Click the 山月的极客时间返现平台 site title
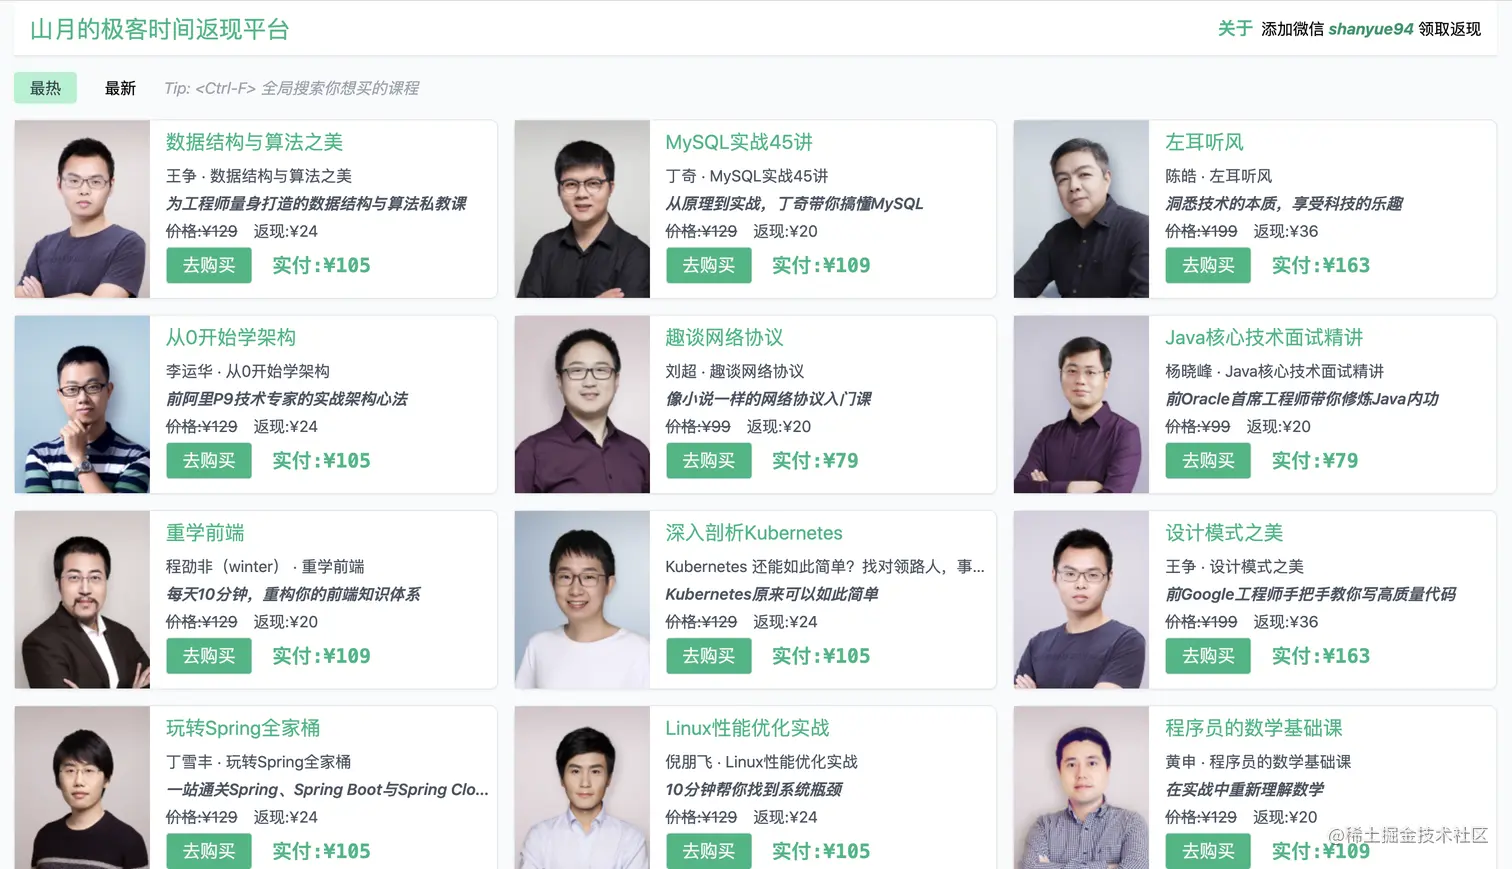The height and width of the screenshot is (869, 1512). pyautogui.click(x=160, y=29)
